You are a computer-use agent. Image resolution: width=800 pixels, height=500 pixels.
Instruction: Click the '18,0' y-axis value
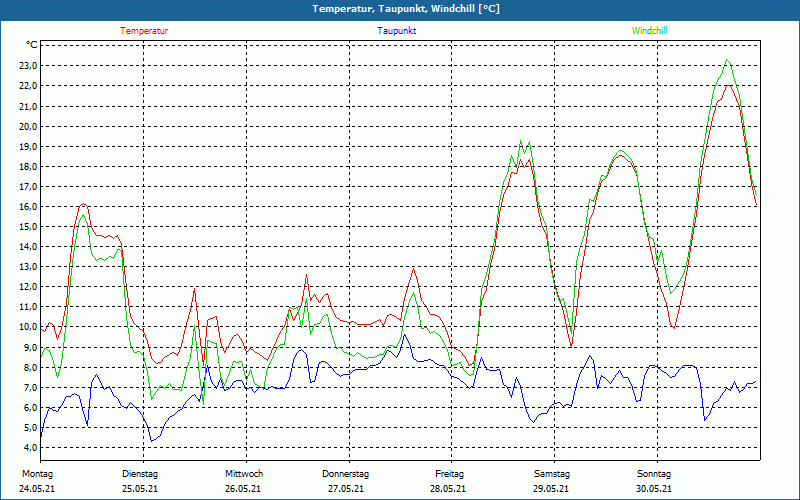[x=28, y=166]
